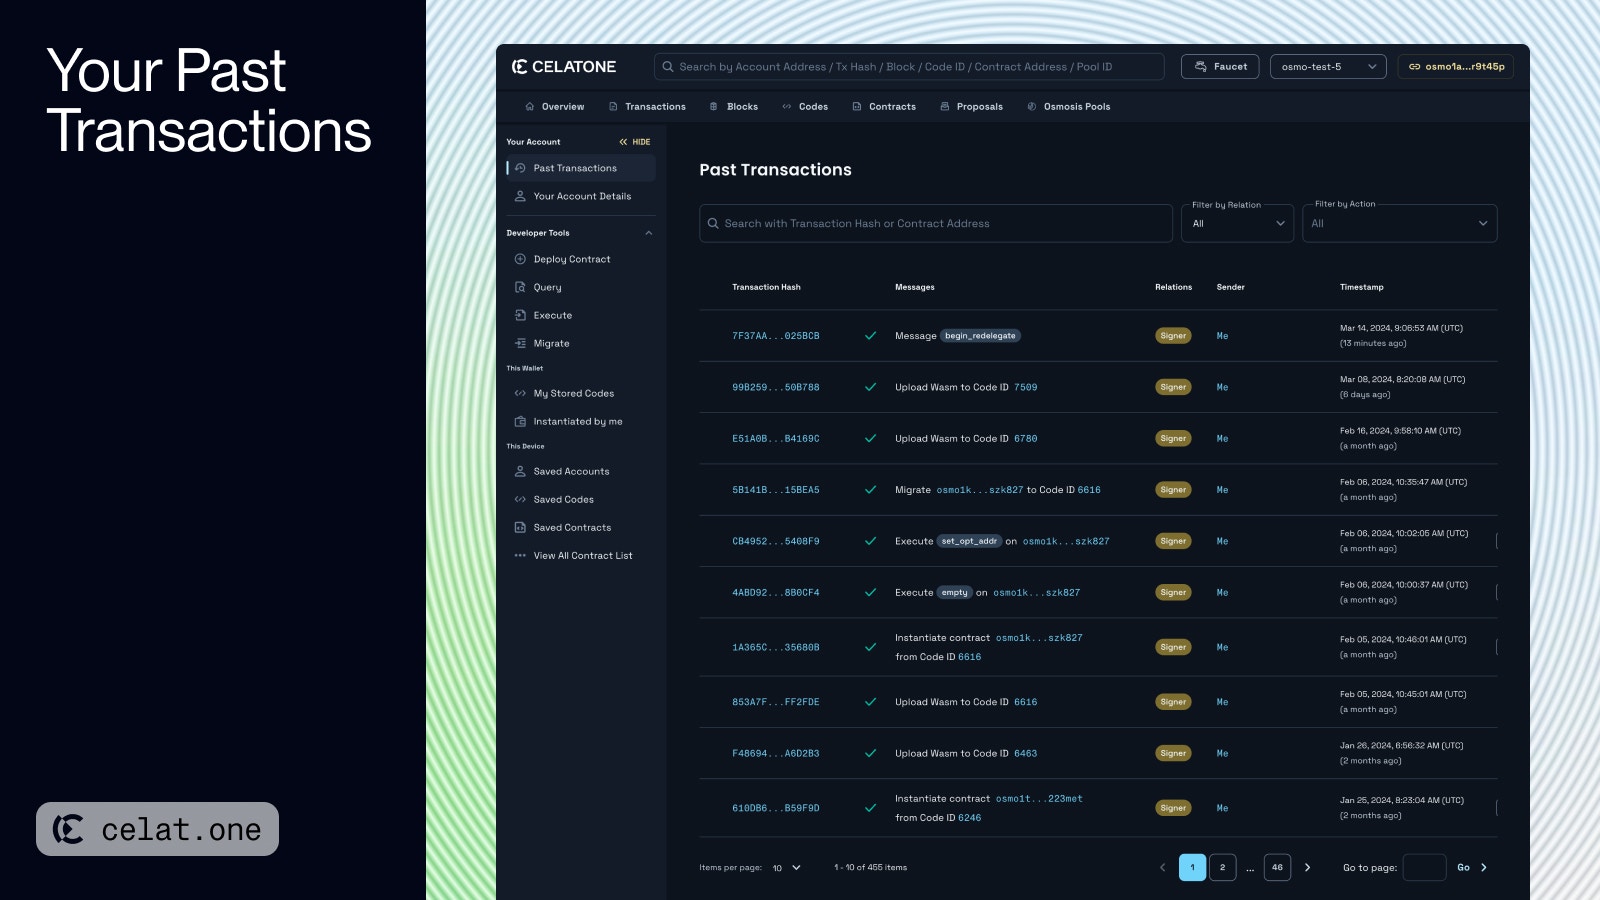Click the Saved Codes icon
This screenshot has width=1600, height=900.
(520, 499)
